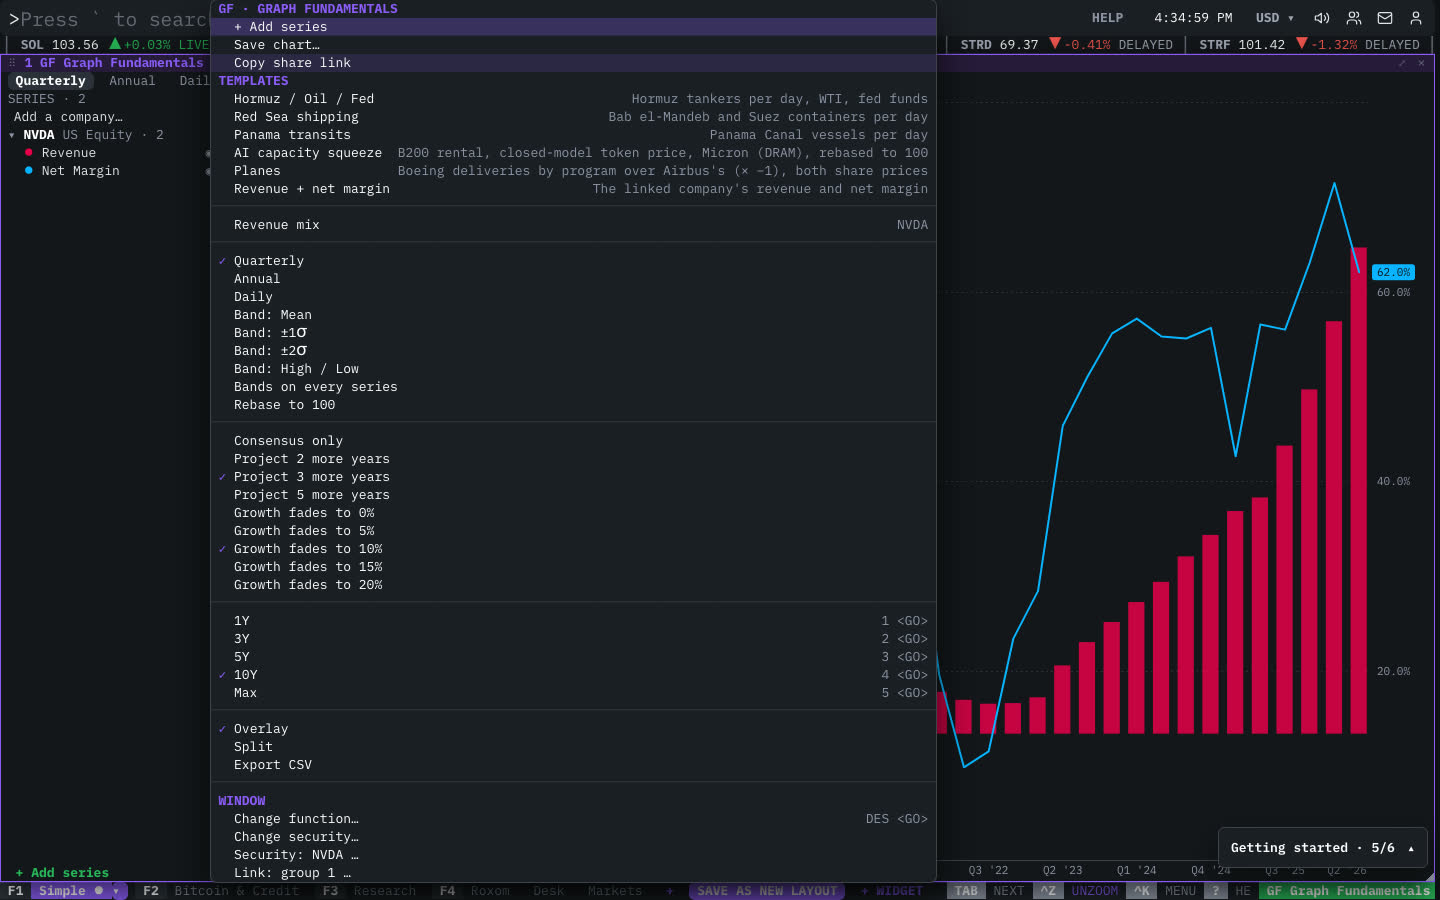Open the USD currency dropdown
The height and width of the screenshot is (900, 1440).
tap(1274, 18)
